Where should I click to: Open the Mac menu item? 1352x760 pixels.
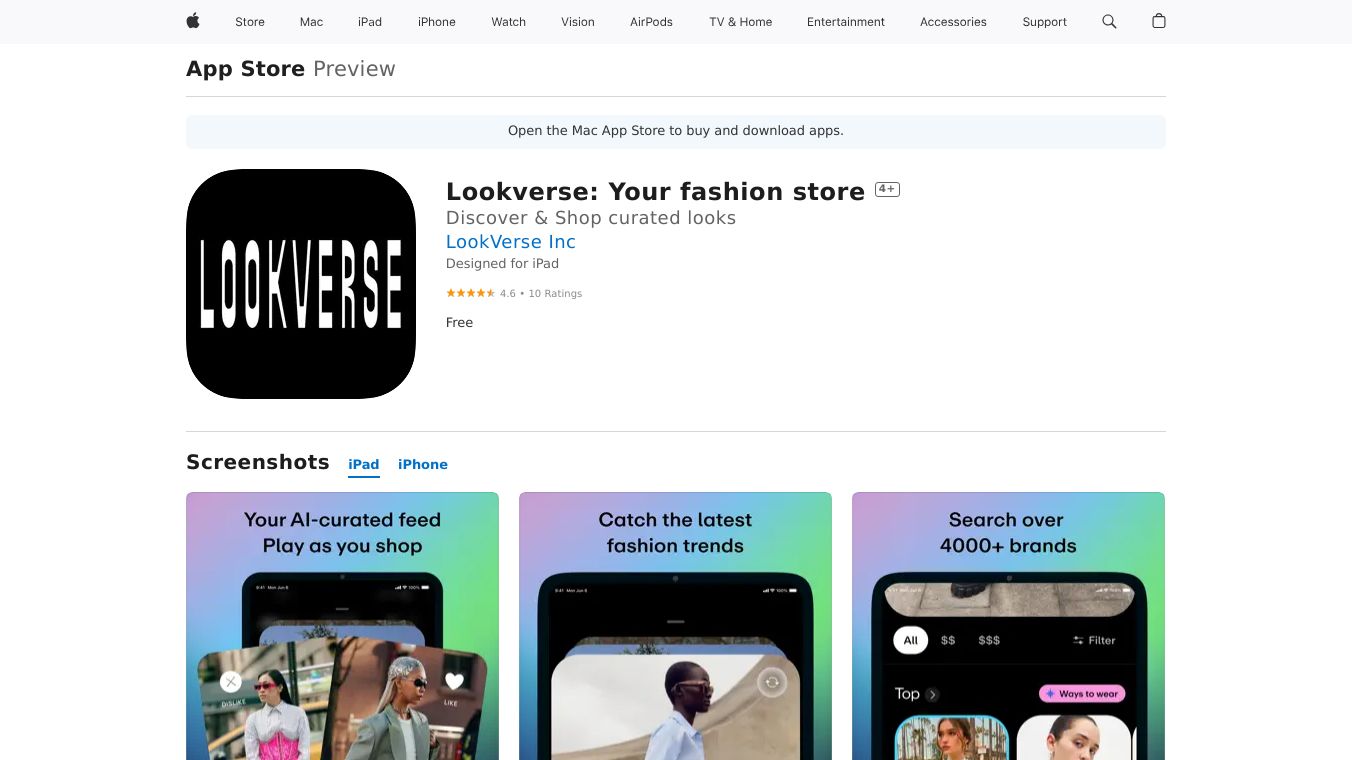[x=311, y=22]
